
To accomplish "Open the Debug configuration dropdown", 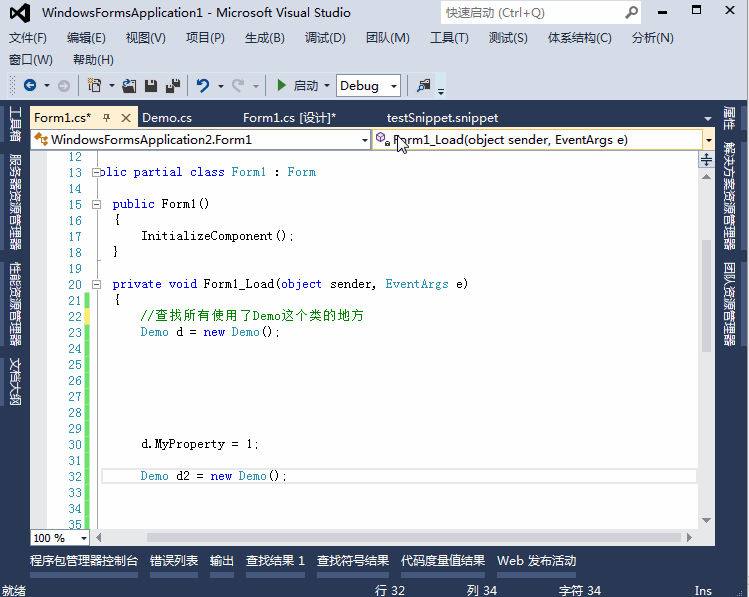I will point(393,86).
